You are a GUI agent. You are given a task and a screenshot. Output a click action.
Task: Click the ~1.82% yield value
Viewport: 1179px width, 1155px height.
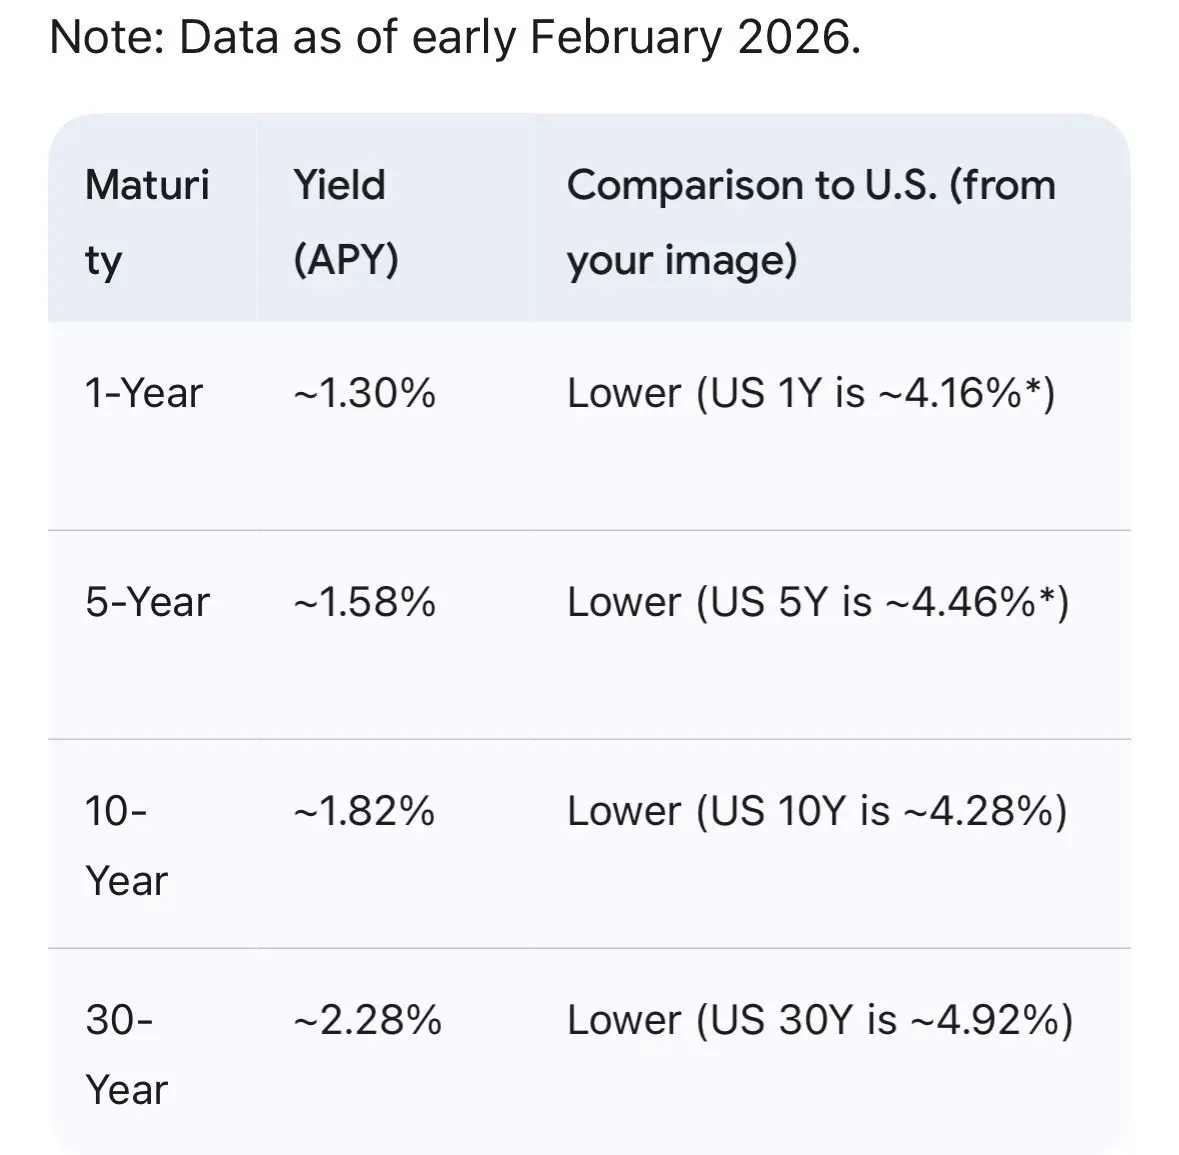point(364,811)
